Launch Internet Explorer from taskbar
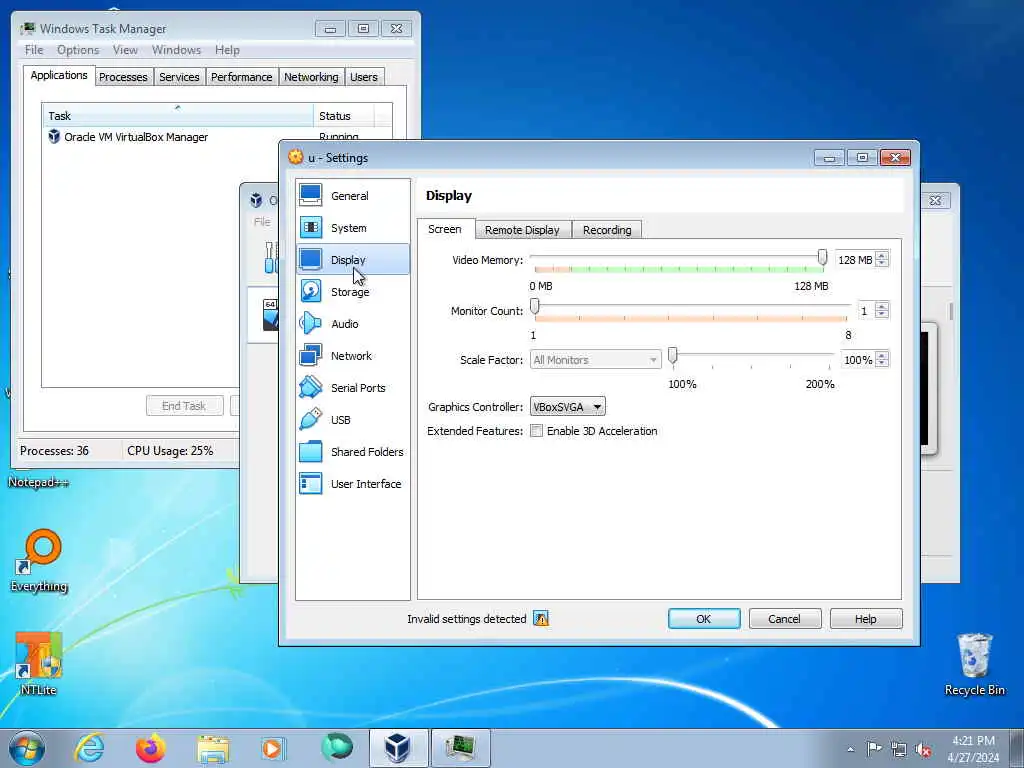This screenshot has height=768, width=1024. pyautogui.click(x=89, y=748)
